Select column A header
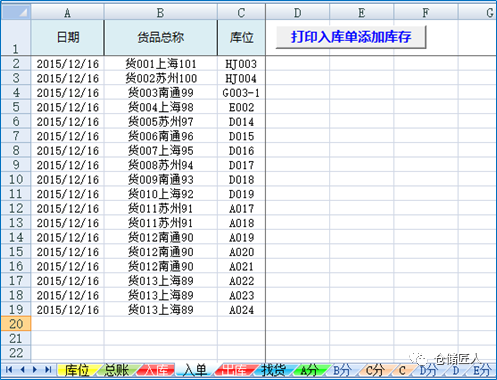The height and width of the screenshot is (380, 497). point(67,13)
